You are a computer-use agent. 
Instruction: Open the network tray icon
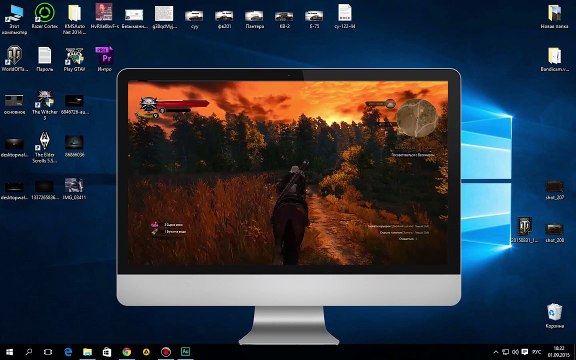pos(506,352)
